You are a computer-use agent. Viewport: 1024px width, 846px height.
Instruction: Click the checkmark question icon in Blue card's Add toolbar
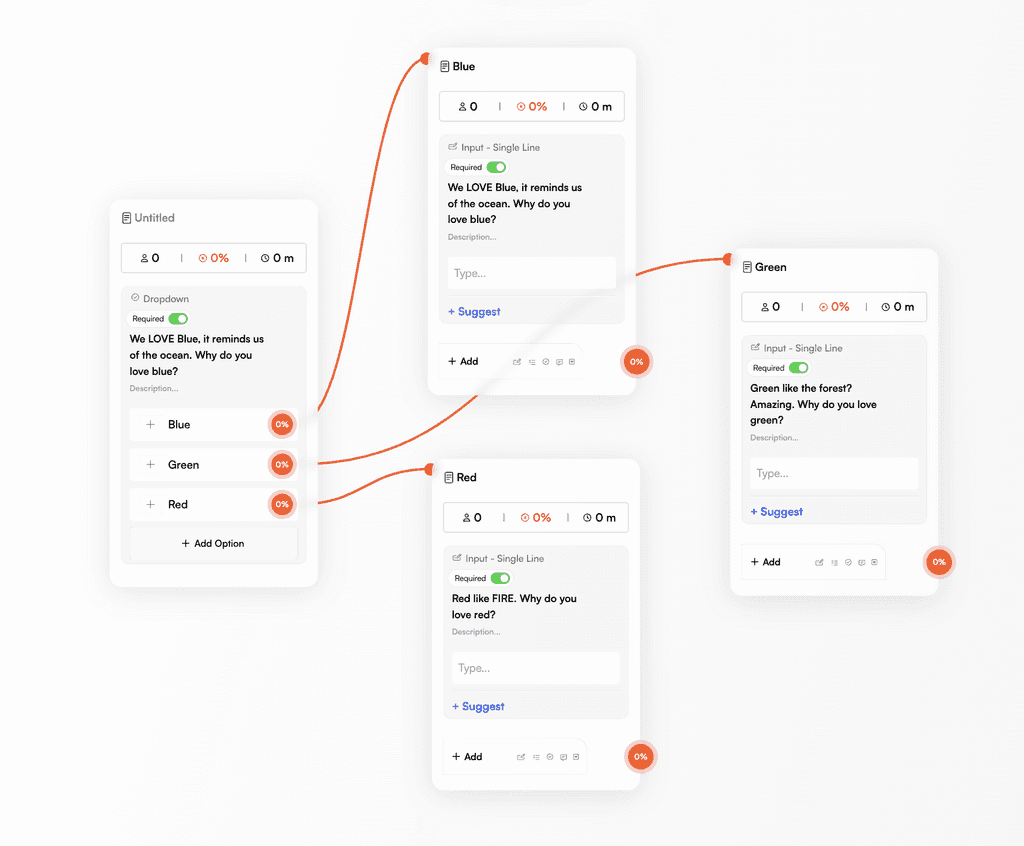[546, 362]
